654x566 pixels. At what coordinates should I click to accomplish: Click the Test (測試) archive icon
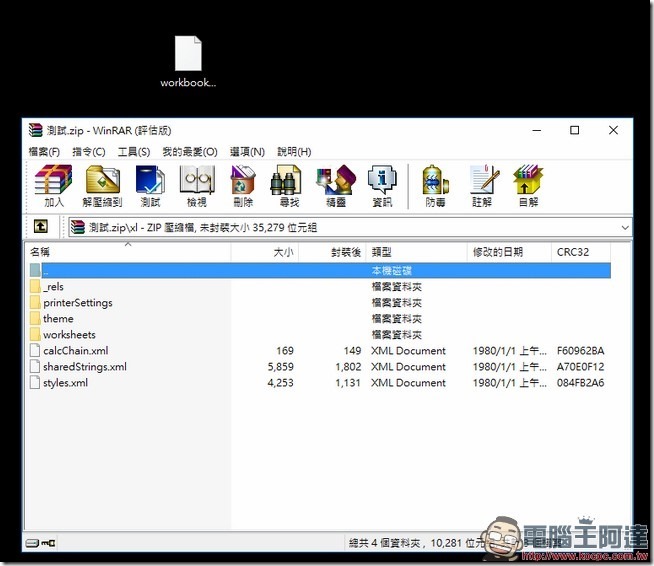point(150,186)
